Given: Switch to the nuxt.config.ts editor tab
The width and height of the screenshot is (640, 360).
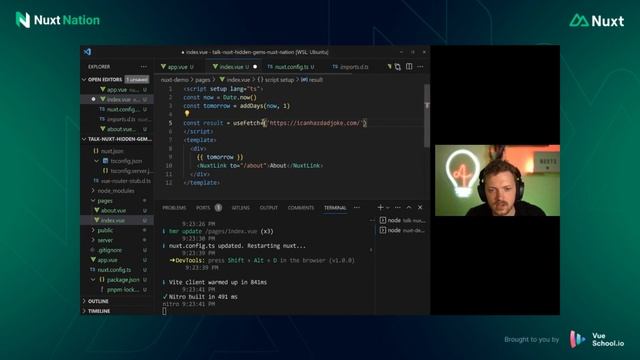Looking at the screenshot, I should coord(291,67).
